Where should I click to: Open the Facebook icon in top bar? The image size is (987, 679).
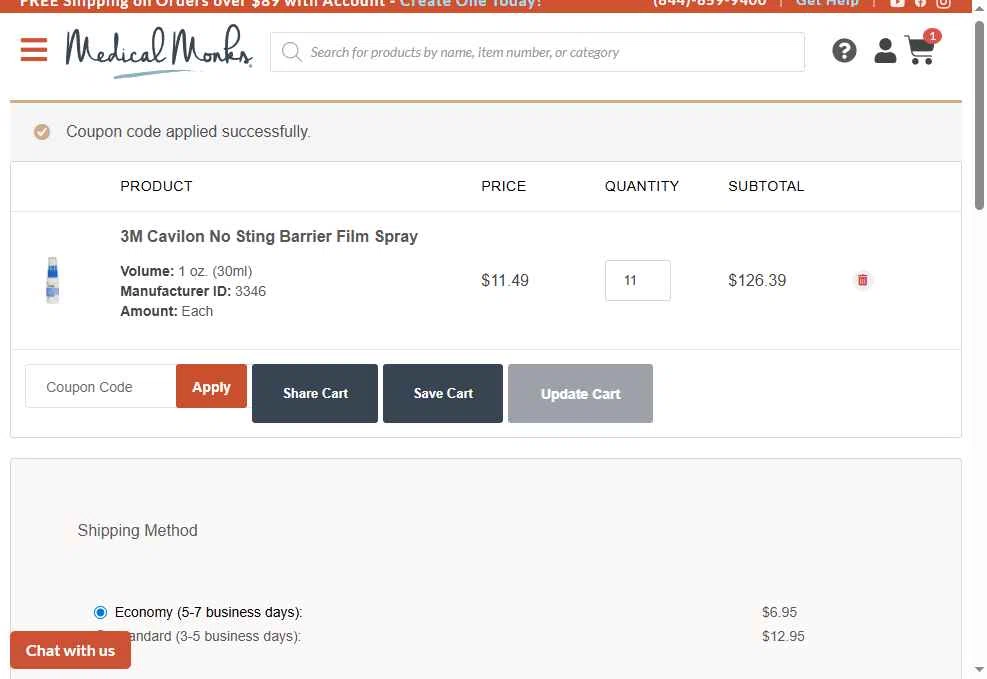point(920,3)
